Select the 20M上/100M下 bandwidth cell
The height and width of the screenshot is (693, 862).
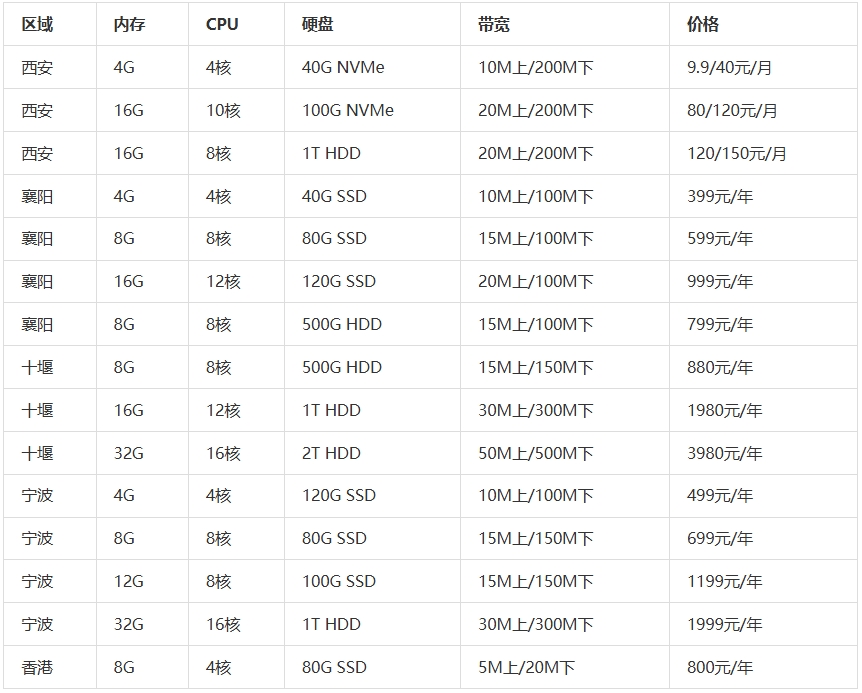click(535, 282)
